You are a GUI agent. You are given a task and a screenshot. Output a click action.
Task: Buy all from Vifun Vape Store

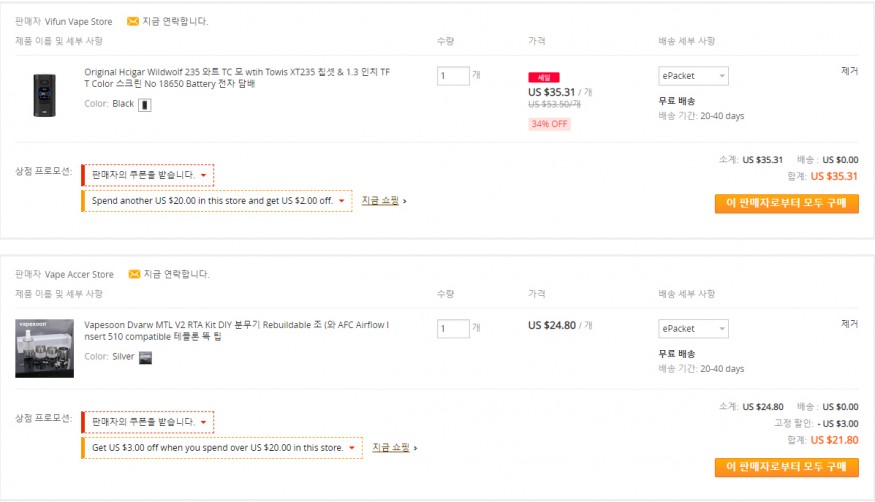pos(786,203)
